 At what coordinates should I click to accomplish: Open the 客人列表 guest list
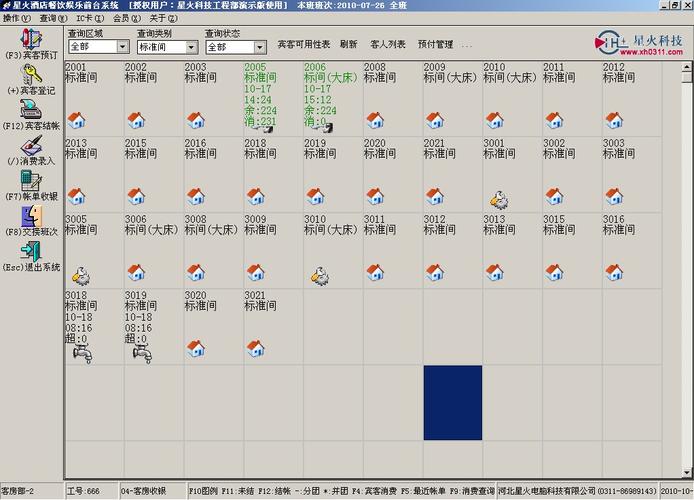point(388,44)
